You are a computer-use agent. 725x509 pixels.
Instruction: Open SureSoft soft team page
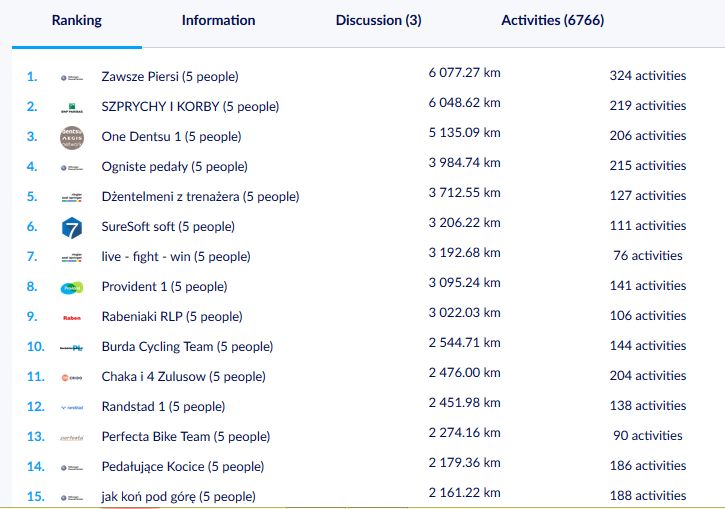168,227
